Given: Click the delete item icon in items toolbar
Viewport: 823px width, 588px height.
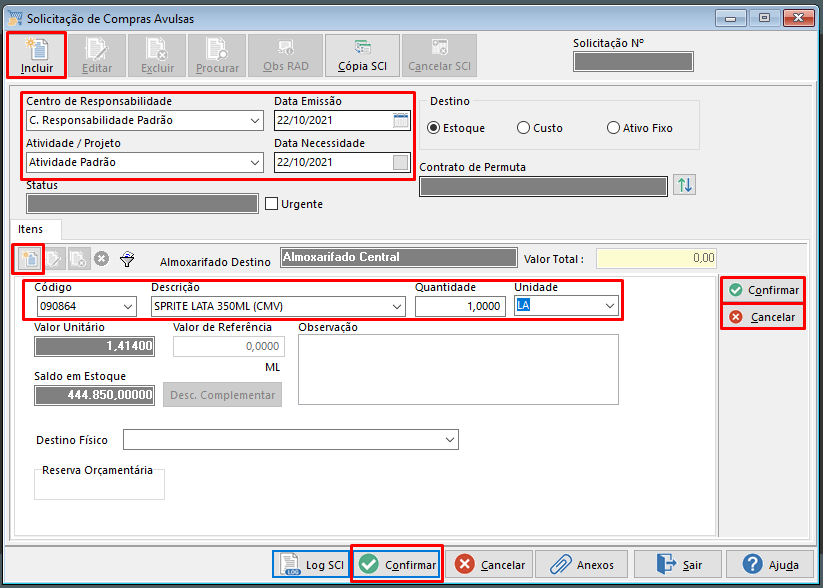Looking at the screenshot, I should (x=78, y=259).
